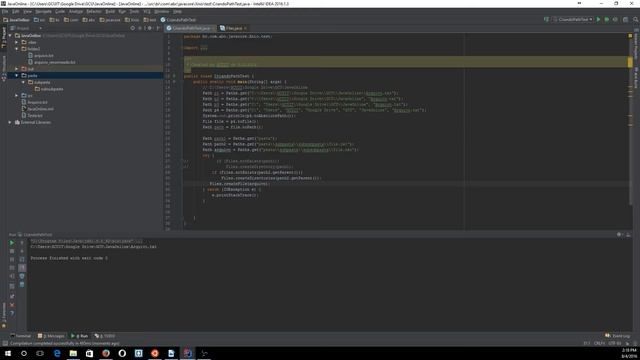Viewport: 640px width, 360px height.
Task: Click the Run panel settings gear icon
Action: tap(620, 235)
